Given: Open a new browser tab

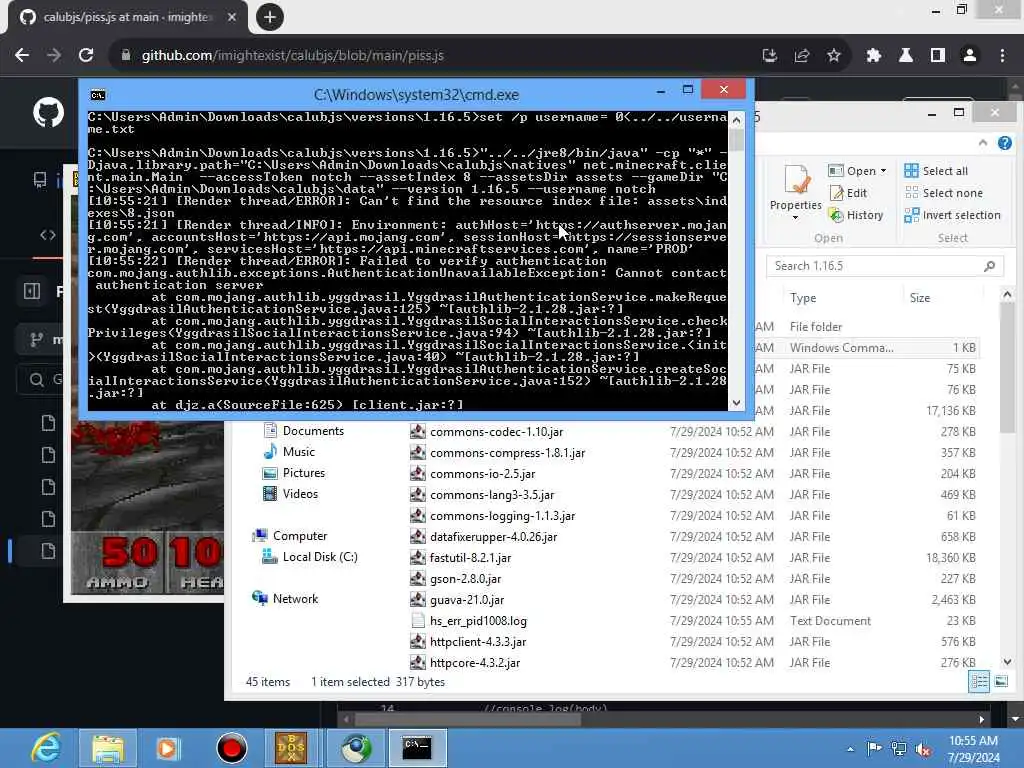Looking at the screenshot, I should [270, 17].
